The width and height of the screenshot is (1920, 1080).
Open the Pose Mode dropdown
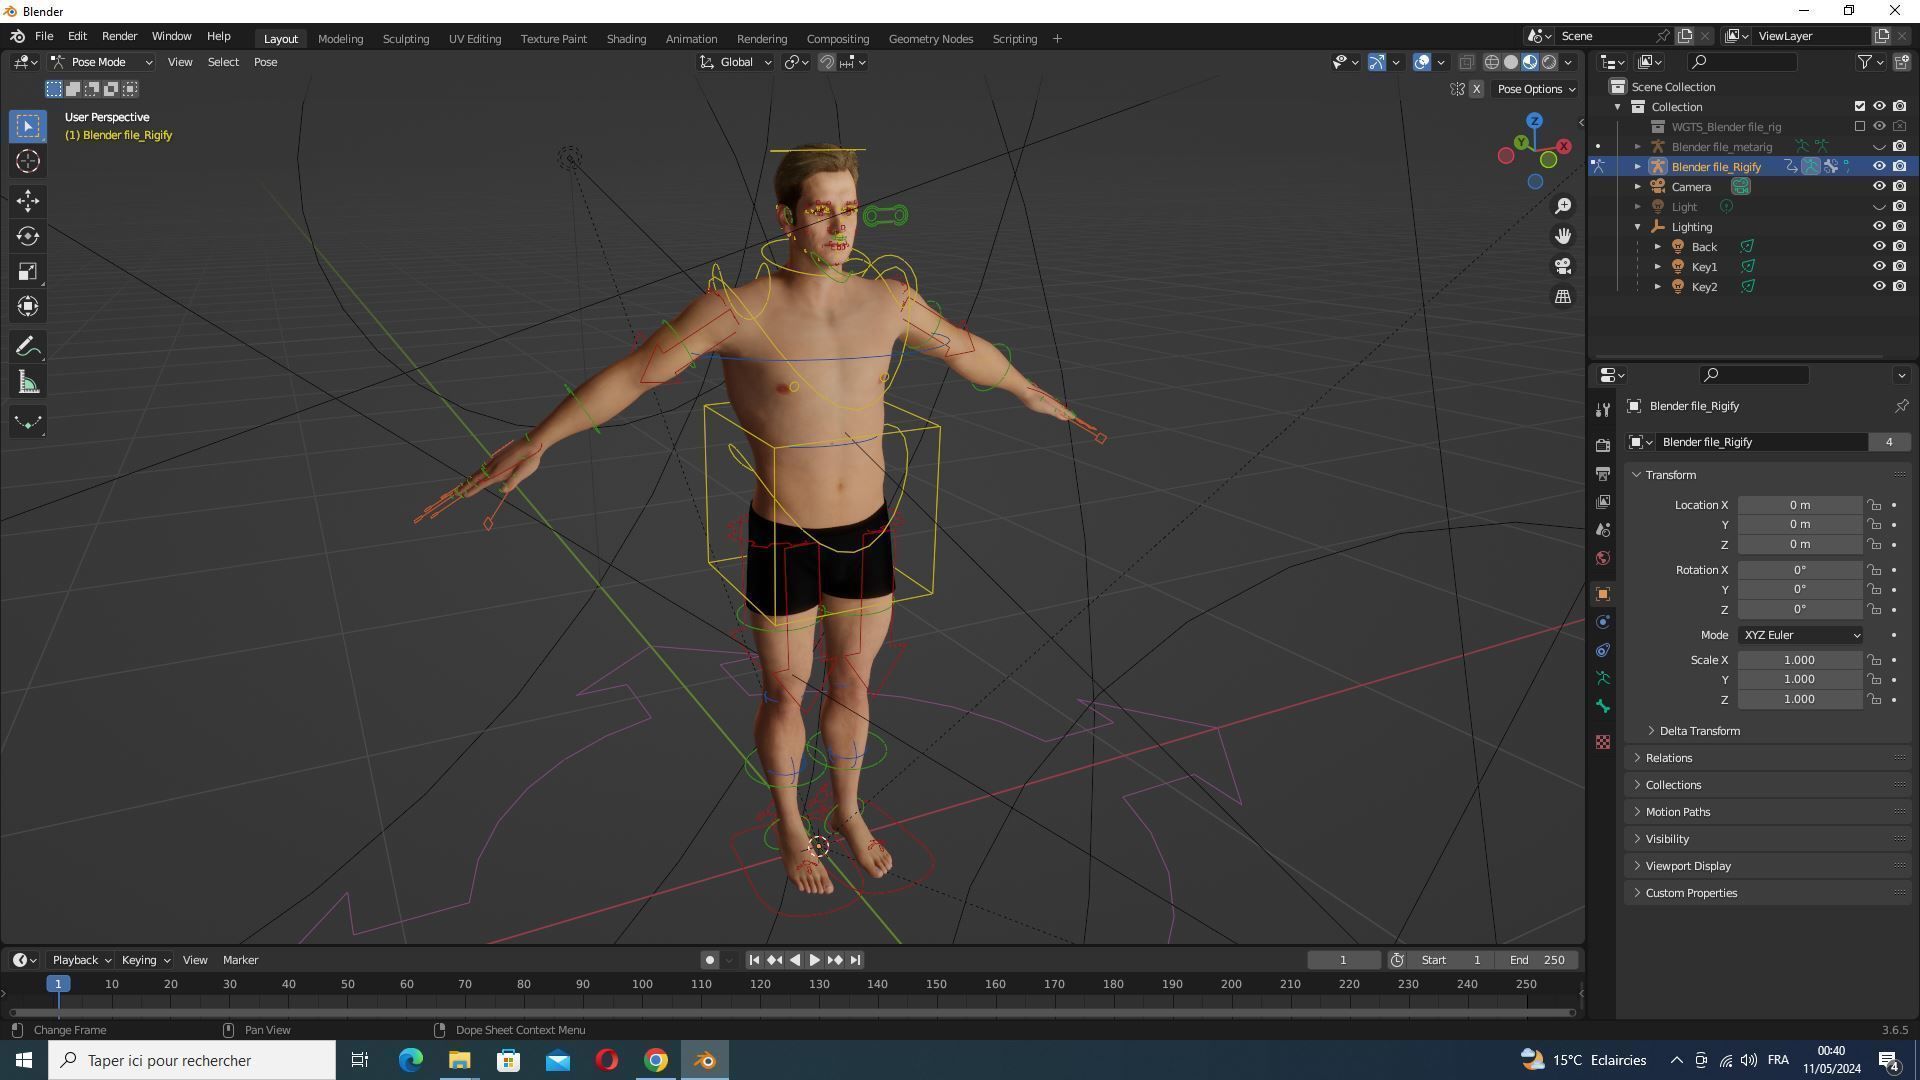102,62
